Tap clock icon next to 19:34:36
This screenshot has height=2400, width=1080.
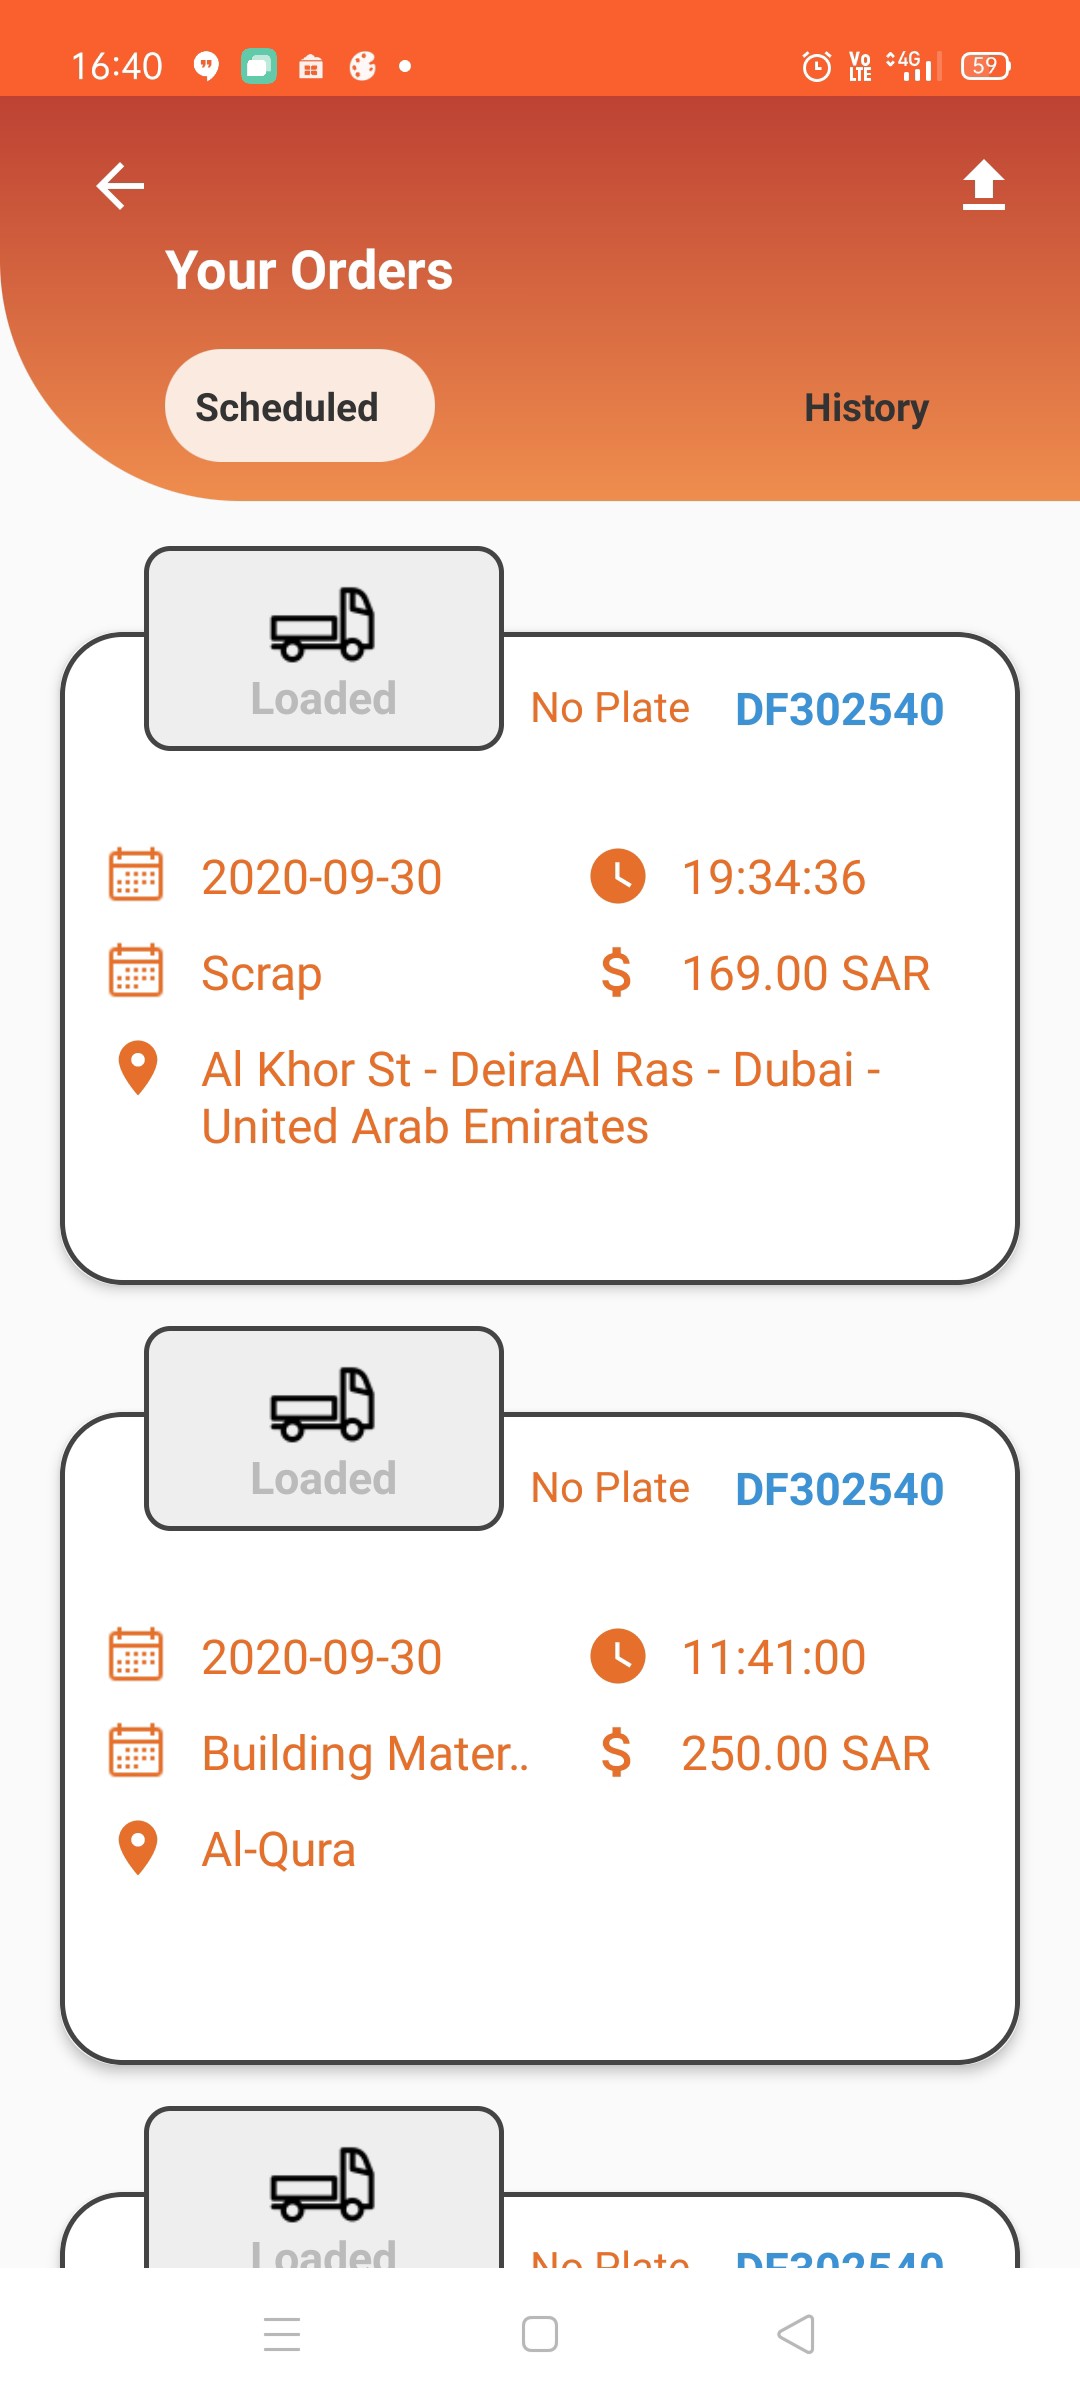click(617, 876)
